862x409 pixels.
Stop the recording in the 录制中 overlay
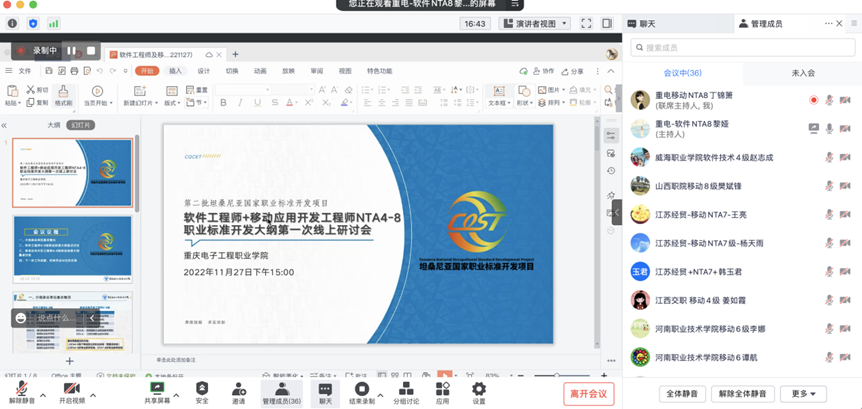(91, 51)
